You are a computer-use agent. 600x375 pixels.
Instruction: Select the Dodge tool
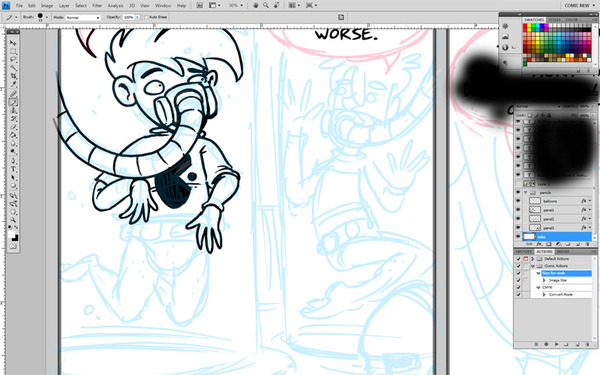coord(13,152)
